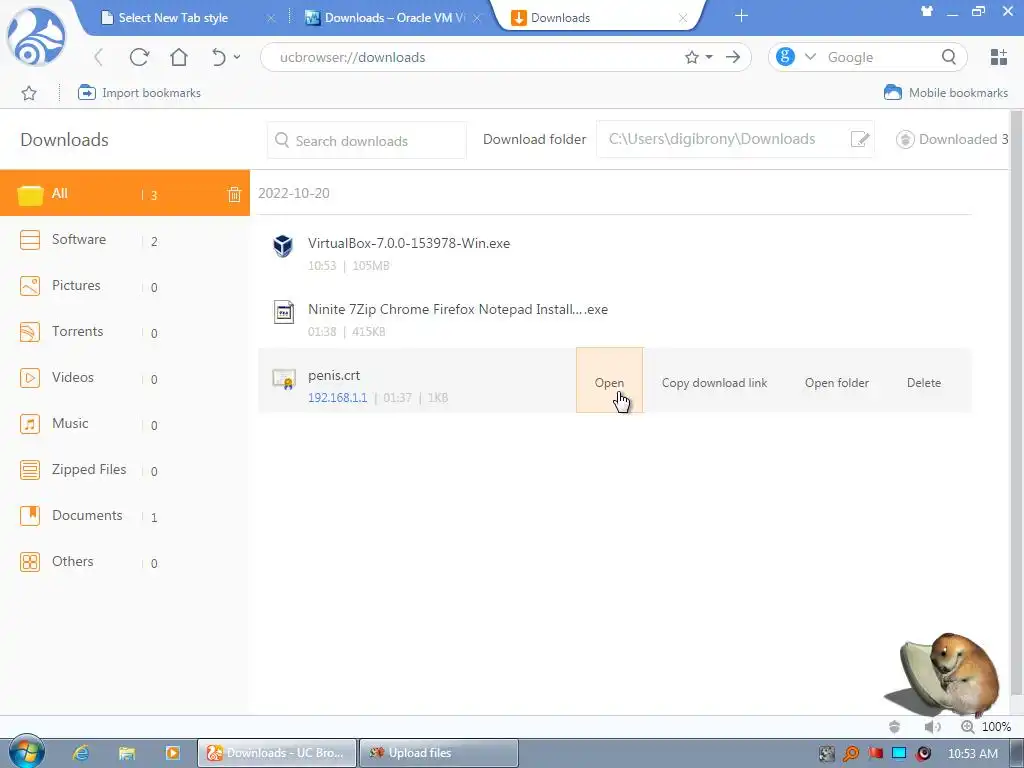The height and width of the screenshot is (768, 1024).
Task: Open the skin/theme shirt icon
Action: (927, 11)
